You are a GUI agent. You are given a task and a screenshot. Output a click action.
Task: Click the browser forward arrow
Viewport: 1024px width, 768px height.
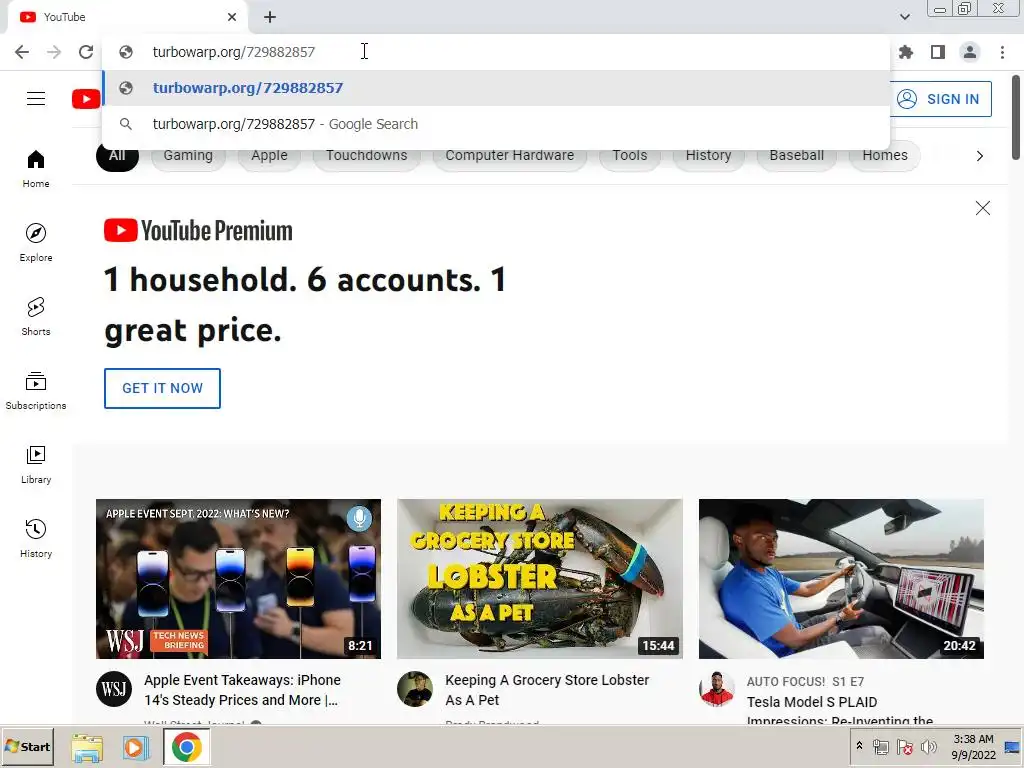point(54,52)
